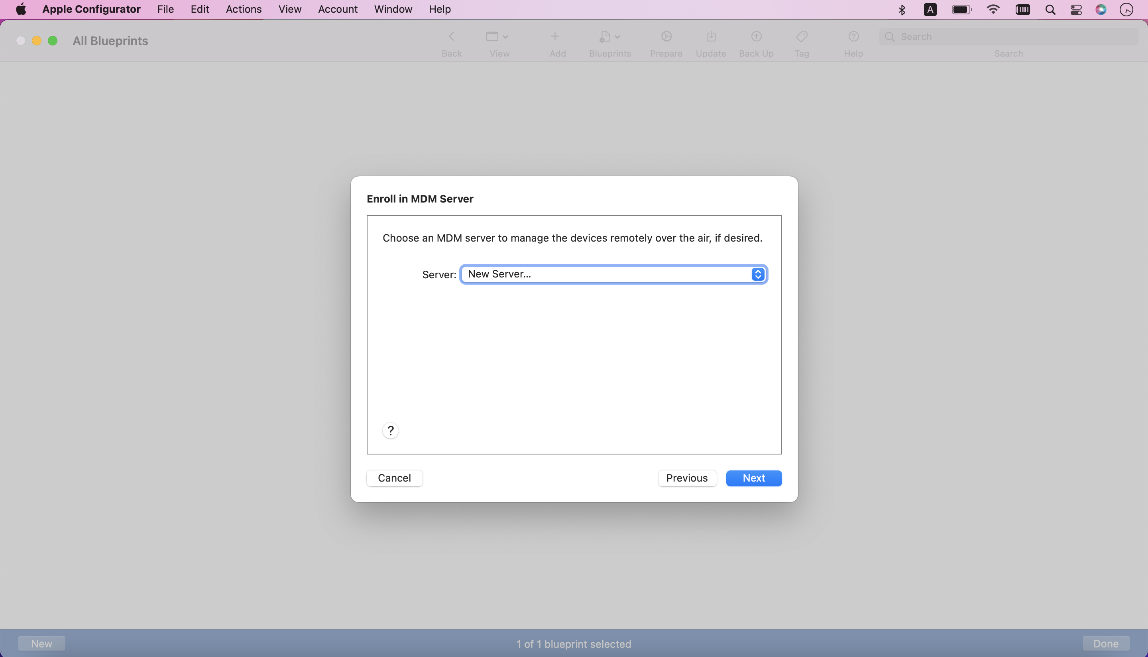The image size is (1148, 657).
Task: Click the All Blueprints window title
Action: click(111, 41)
